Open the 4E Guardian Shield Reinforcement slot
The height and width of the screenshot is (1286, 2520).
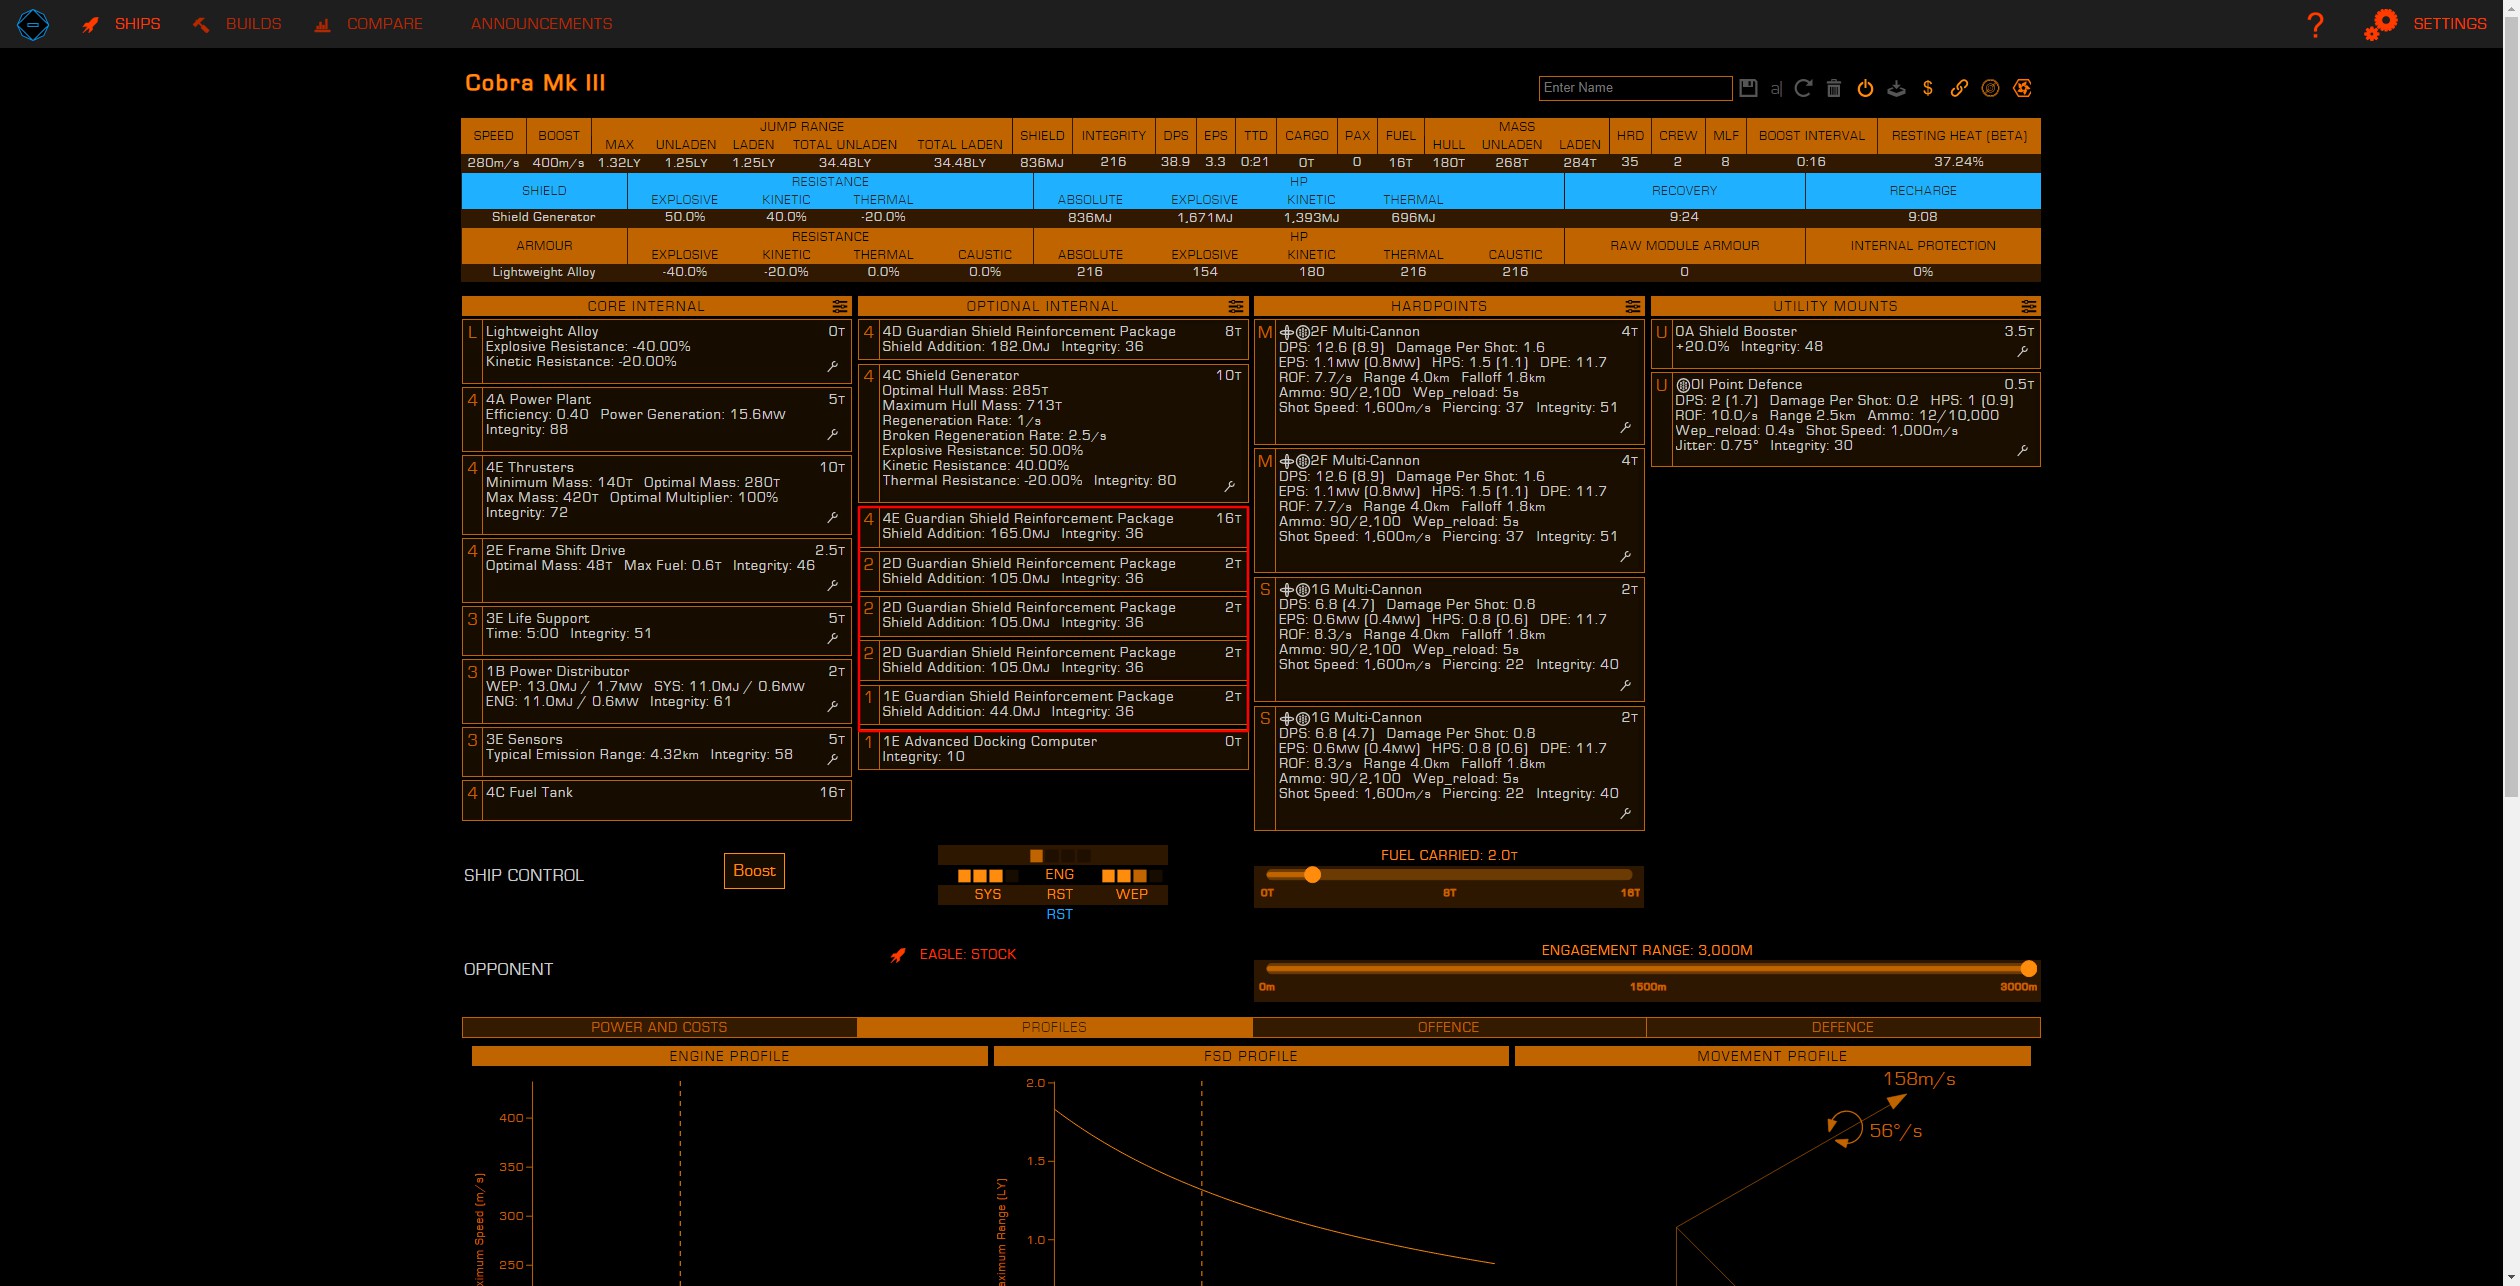click(1053, 526)
